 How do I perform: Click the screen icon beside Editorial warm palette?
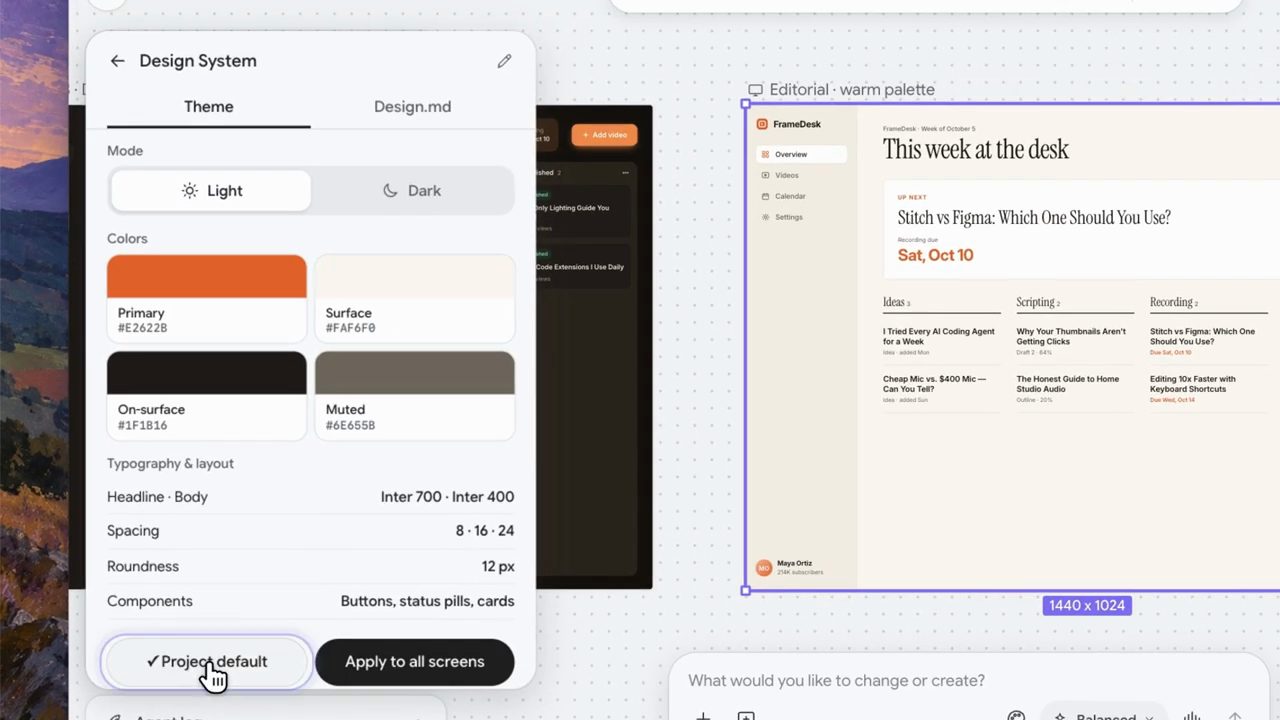[755, 90]
